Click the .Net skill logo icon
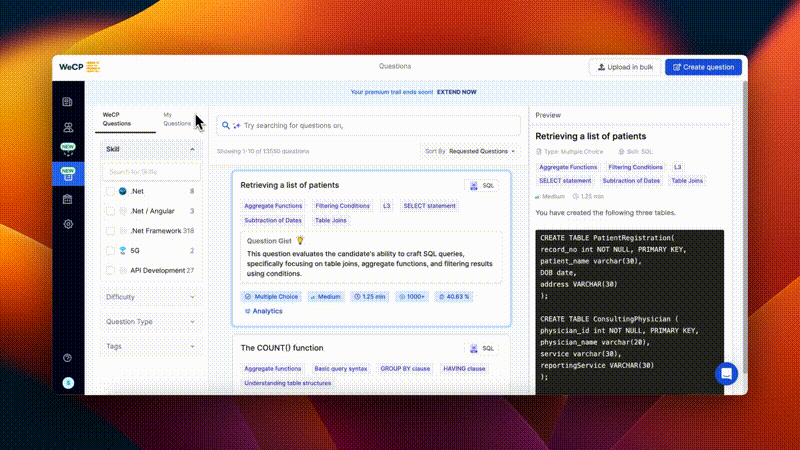 click(x=122, y=191)
